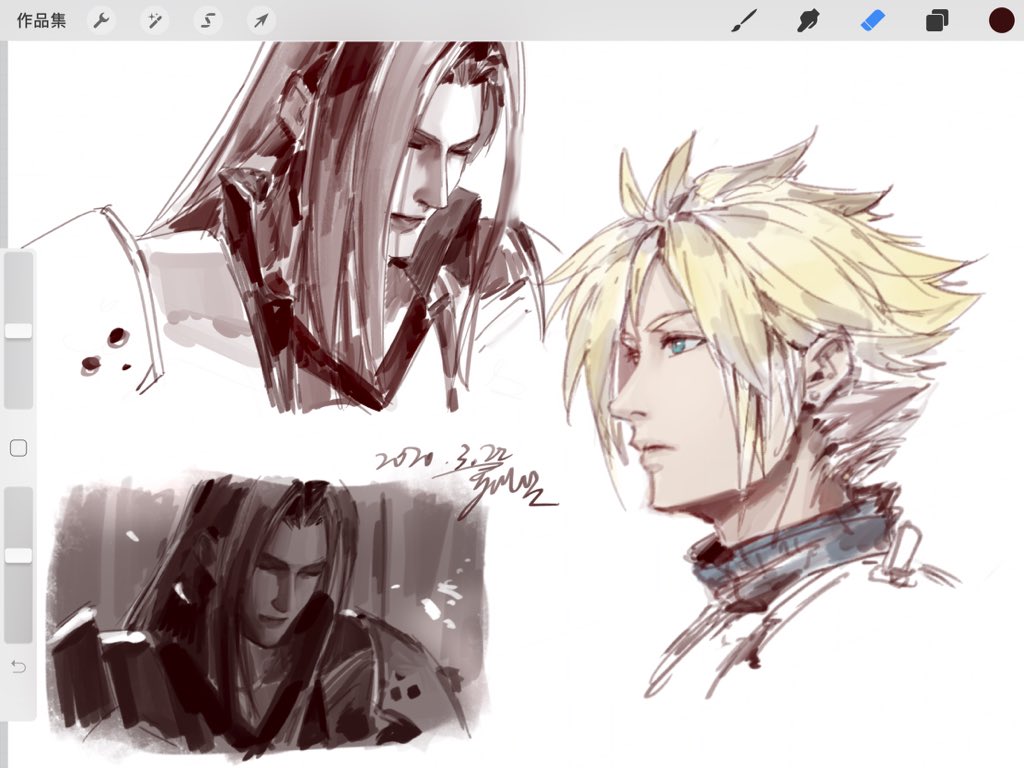Open the Actions wrench menu
The image size is (1024, 768).
[101, 21]
